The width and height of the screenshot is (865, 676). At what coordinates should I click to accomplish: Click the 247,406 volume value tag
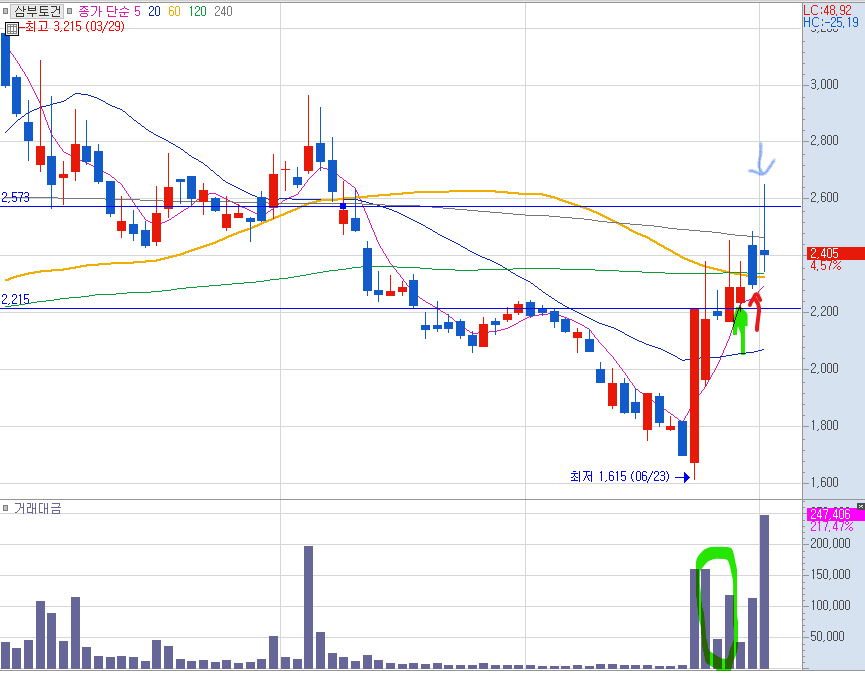pyautogui.click(x=834, y=514)
